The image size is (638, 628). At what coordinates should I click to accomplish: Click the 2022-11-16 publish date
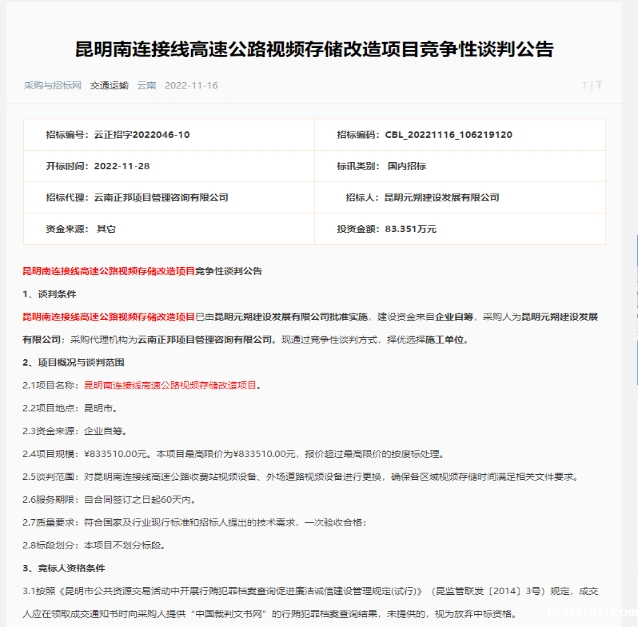point(191,85)
